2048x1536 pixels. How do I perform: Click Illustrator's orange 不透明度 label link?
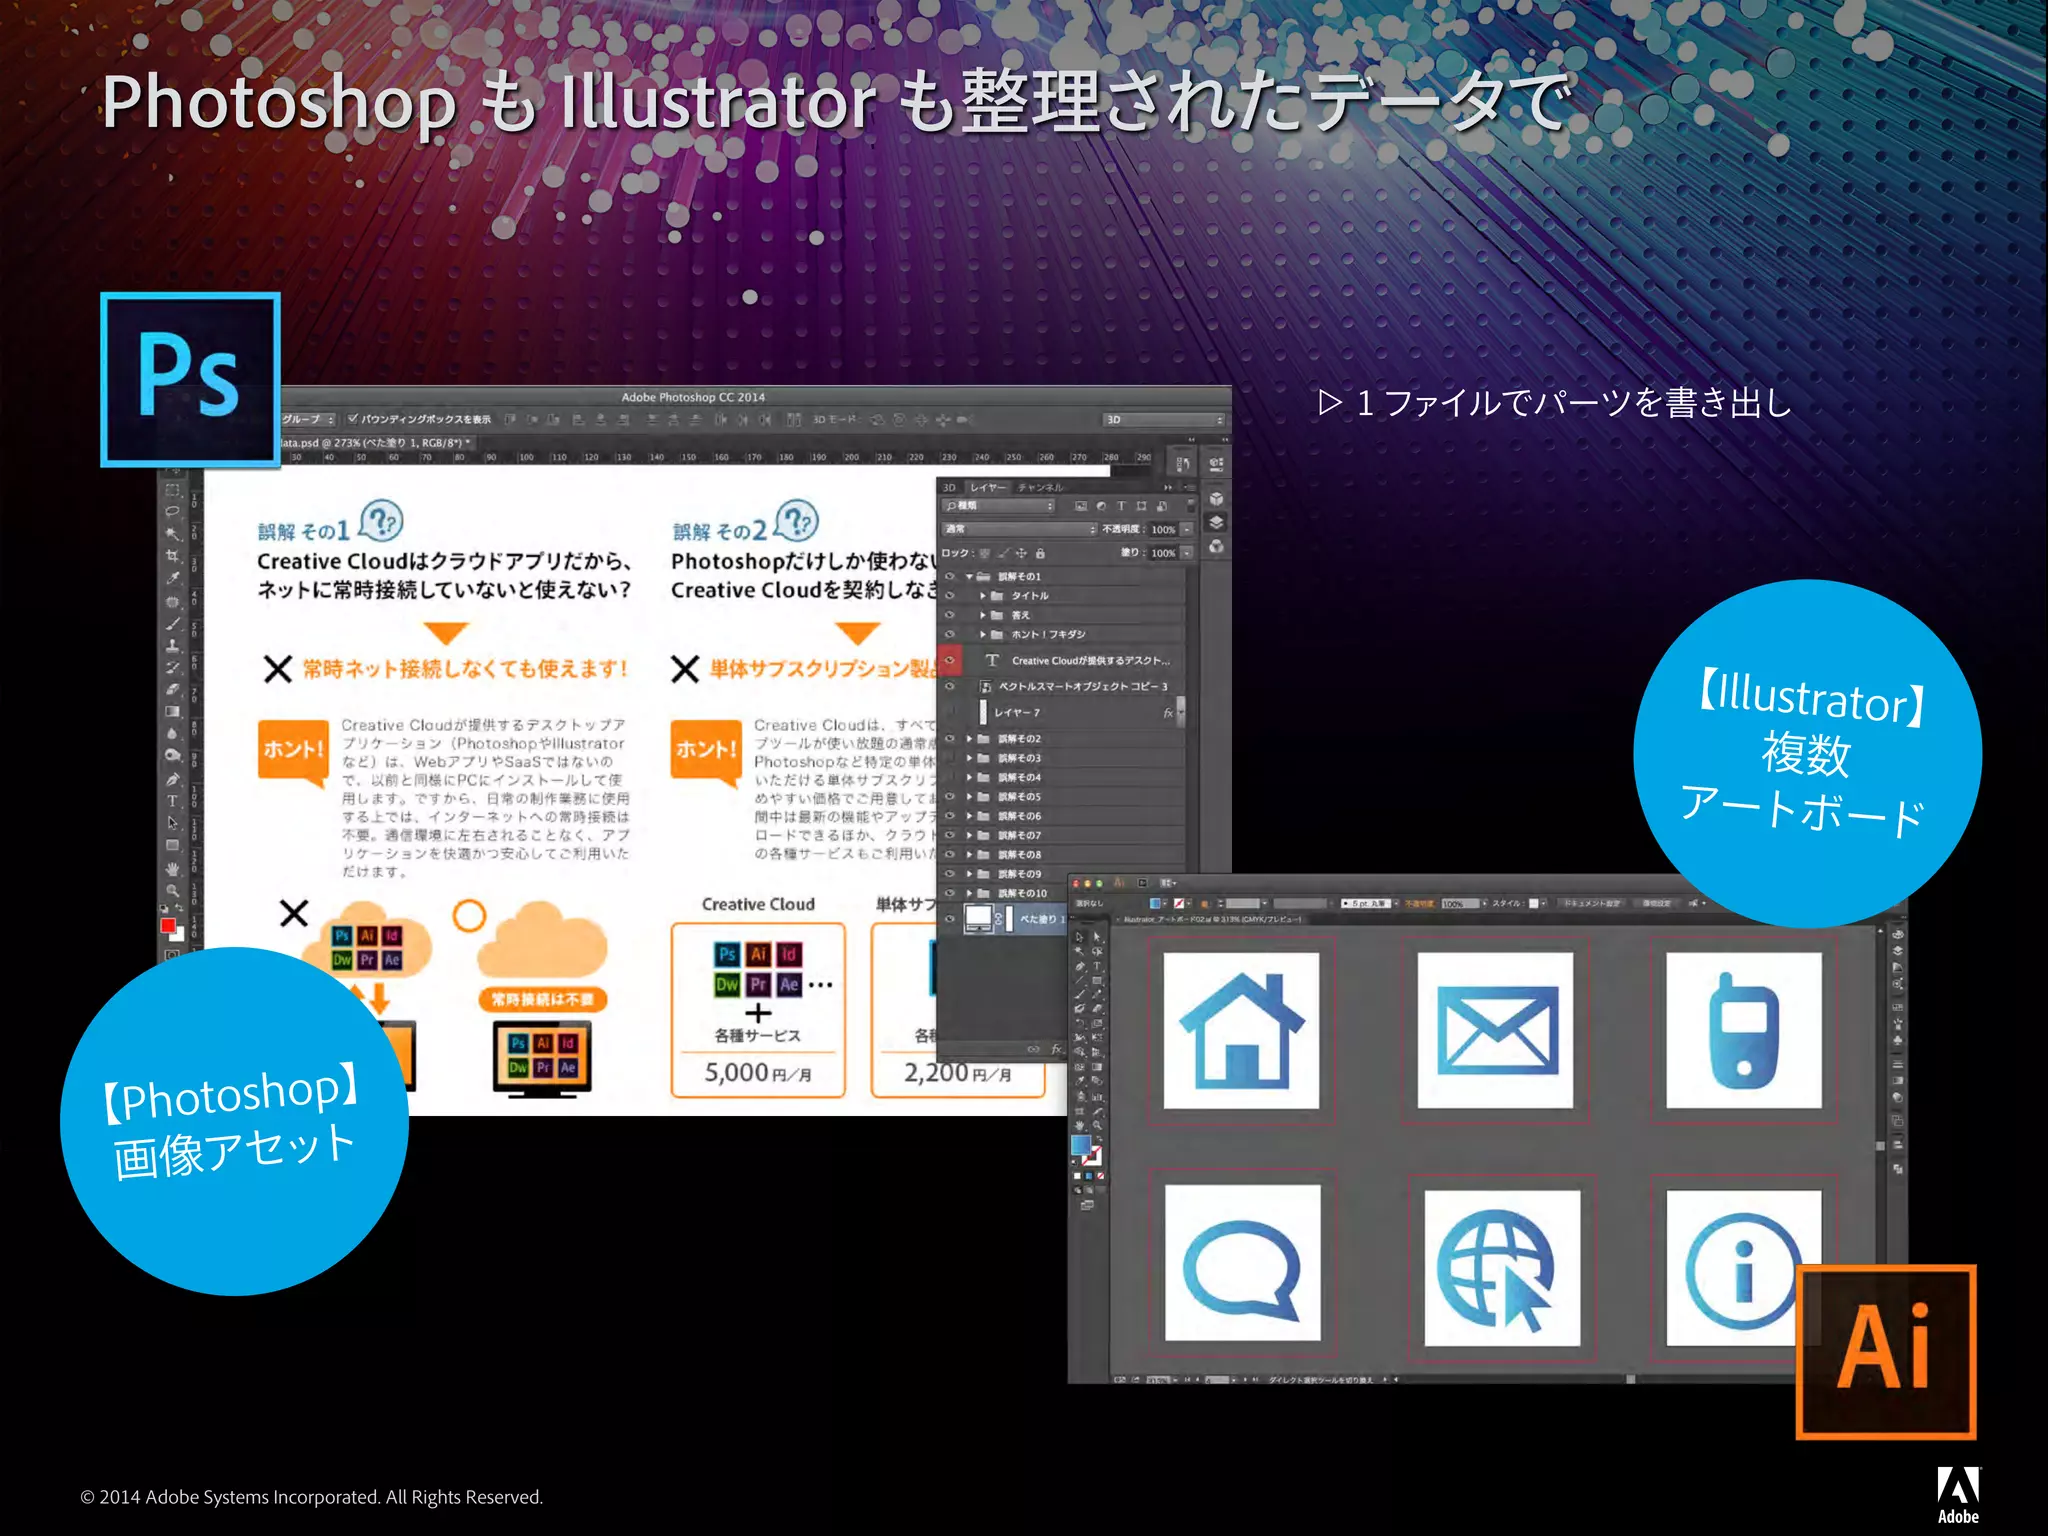(x=1418, y=903)
